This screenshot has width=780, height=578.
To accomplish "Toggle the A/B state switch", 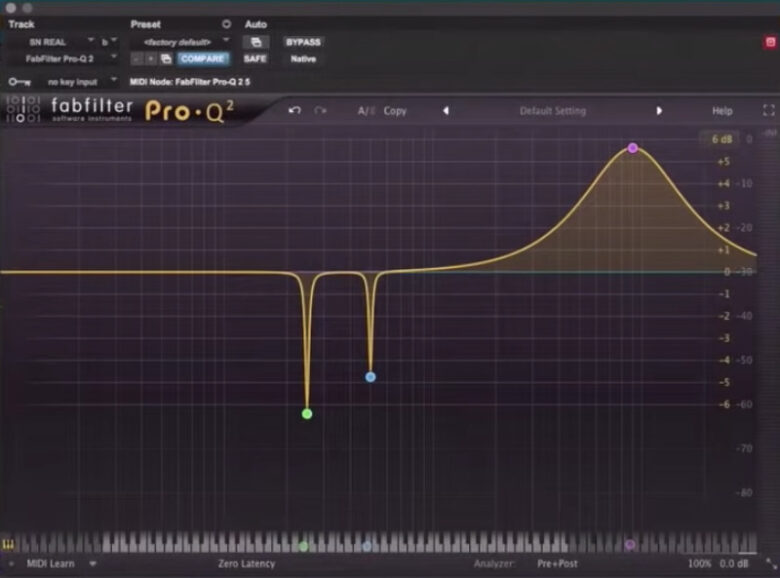I will [366, 111].
